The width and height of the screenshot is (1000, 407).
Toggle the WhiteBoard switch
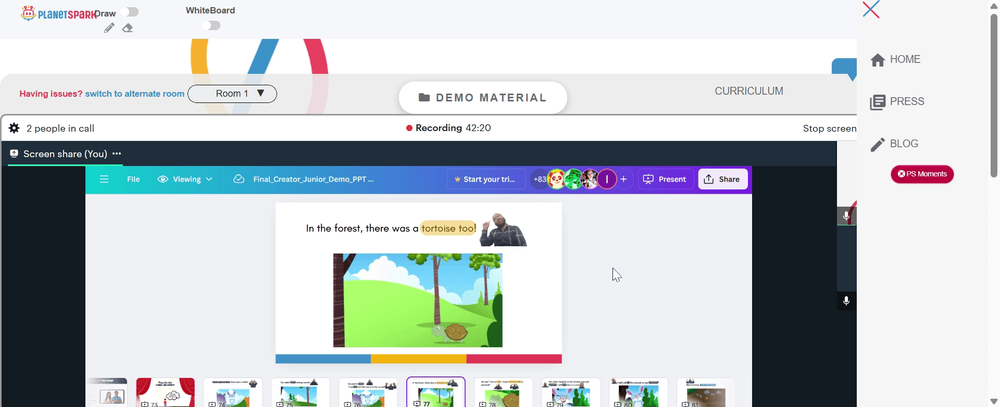[x=211, y=26]
